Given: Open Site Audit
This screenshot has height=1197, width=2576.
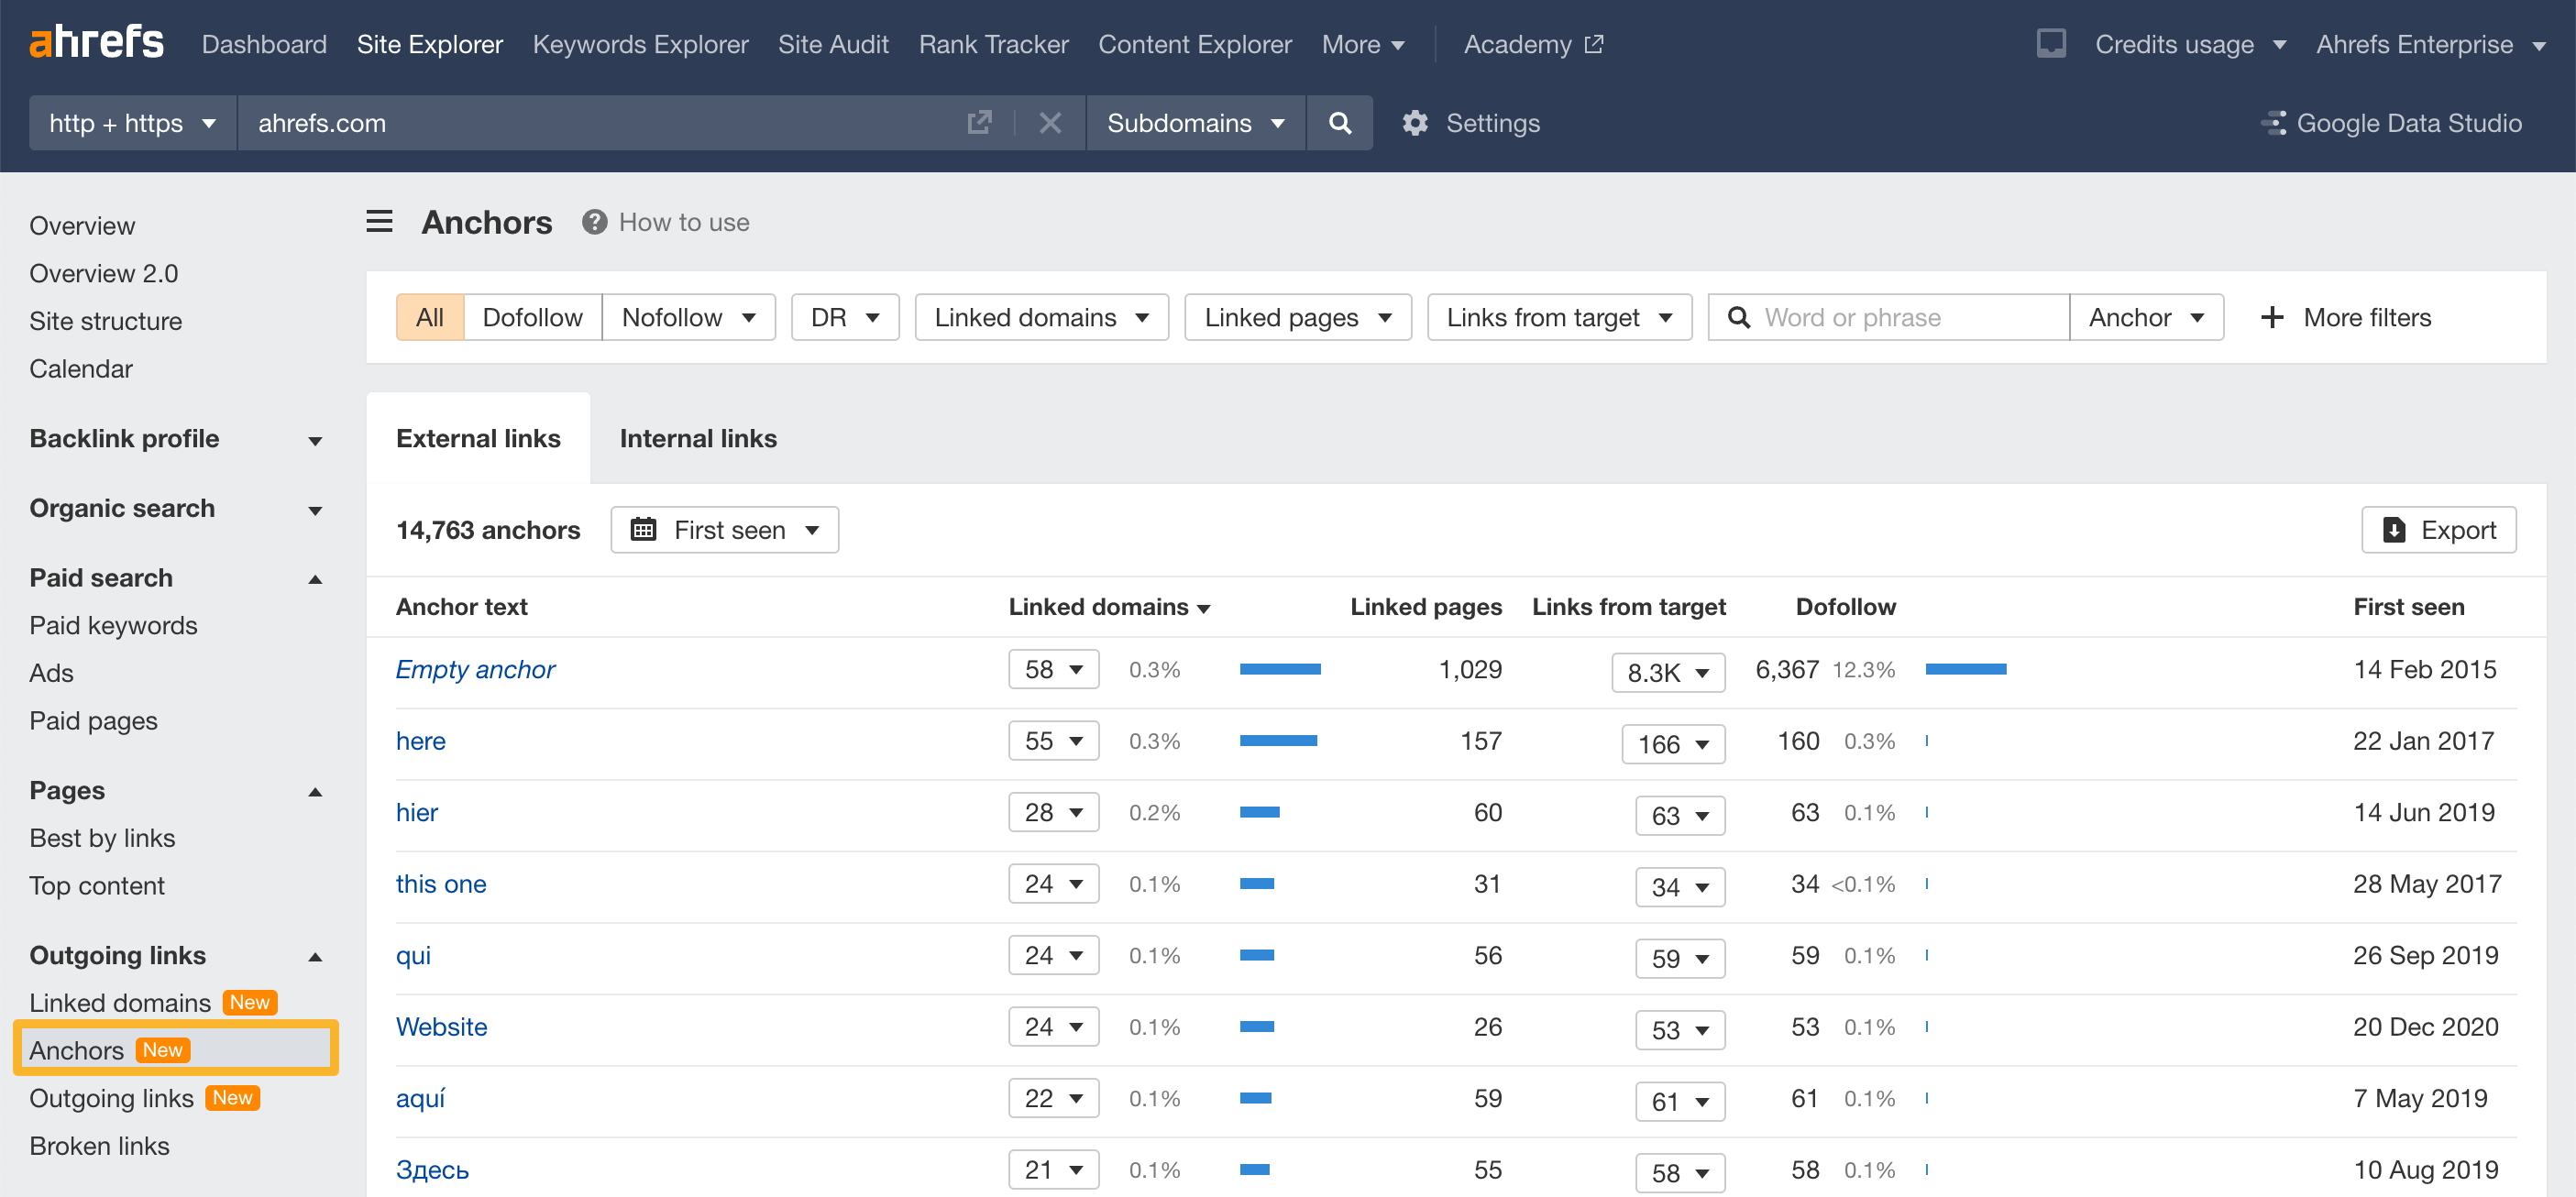Looking at the screenshot, I should click(833, 44).
